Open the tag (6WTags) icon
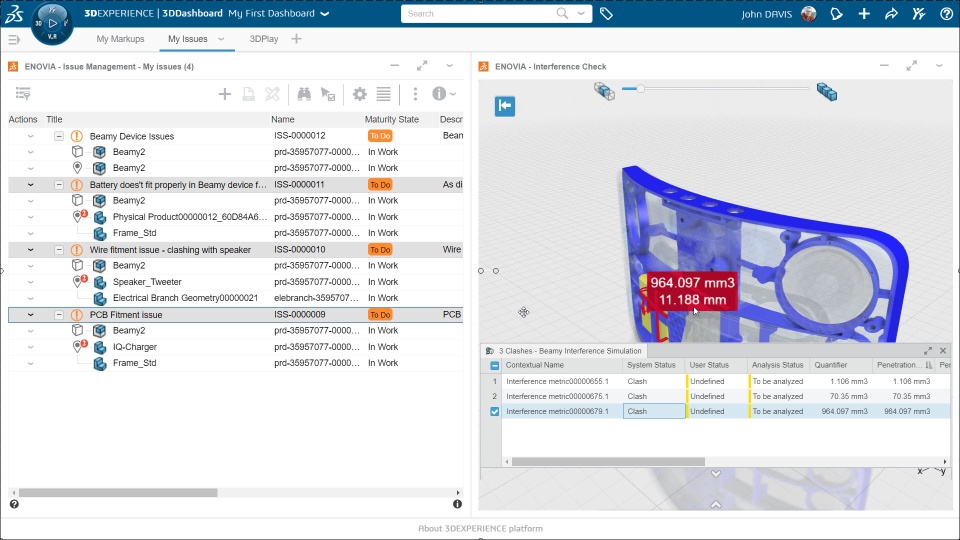The width and height of the screenshot is (960, 540). click(x=606, y=13)
